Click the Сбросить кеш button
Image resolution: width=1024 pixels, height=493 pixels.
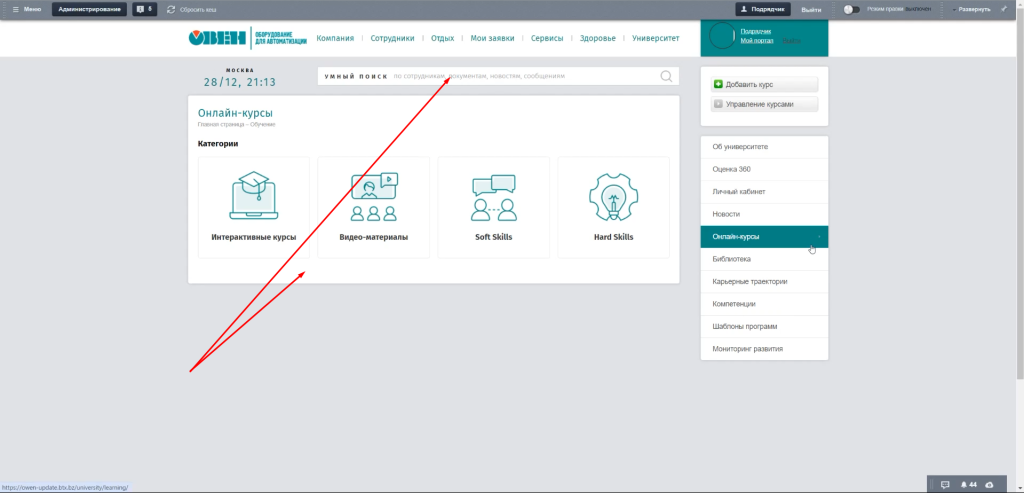(x=191, y=9)
